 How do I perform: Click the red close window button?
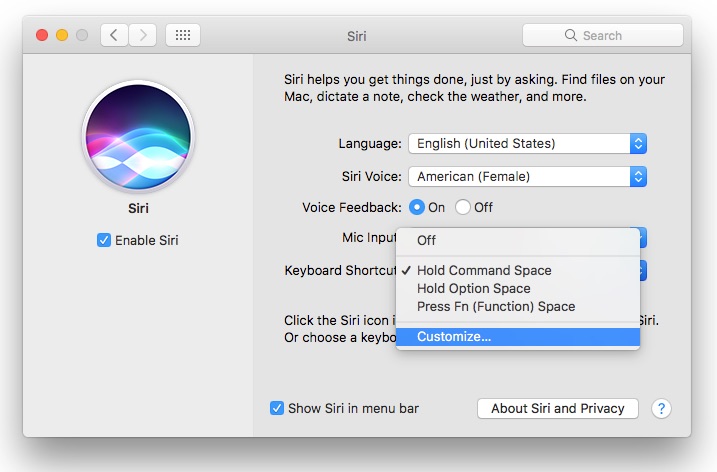coord(42,35)
